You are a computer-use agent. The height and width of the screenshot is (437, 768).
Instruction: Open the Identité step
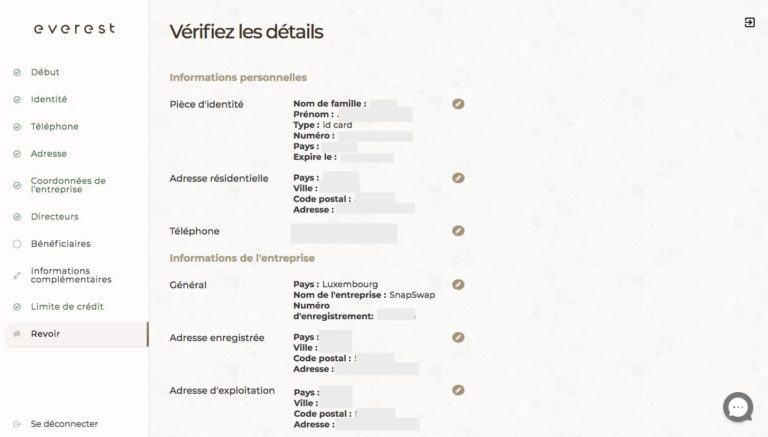click(x=49, y=99)
